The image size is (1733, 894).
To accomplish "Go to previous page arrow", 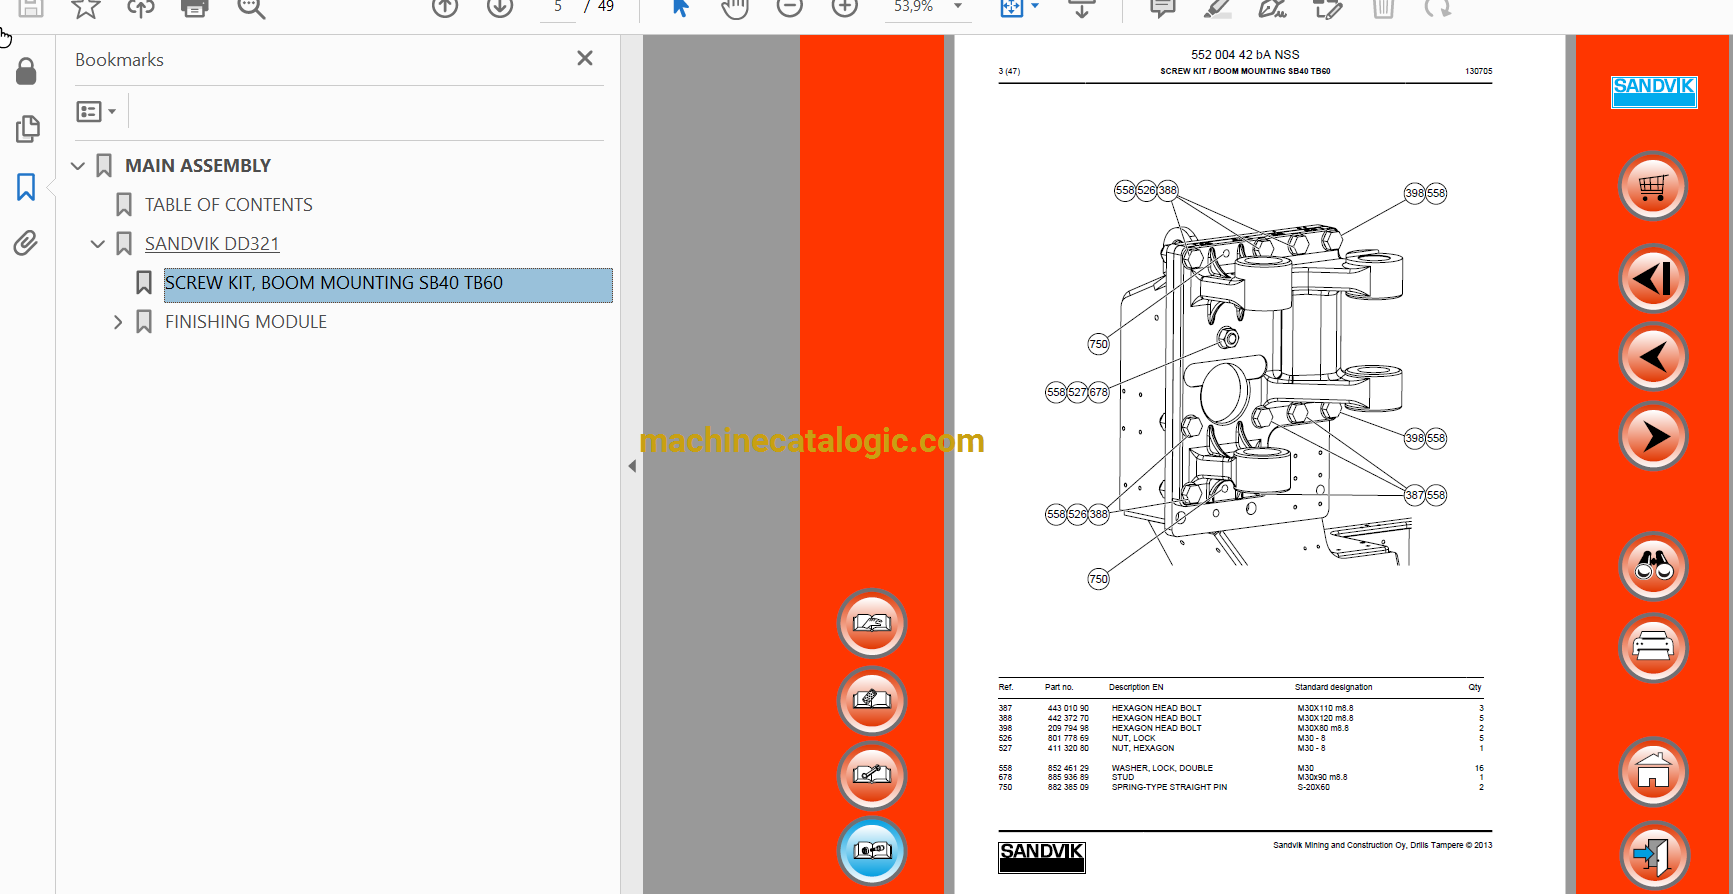I will (445, 8).
